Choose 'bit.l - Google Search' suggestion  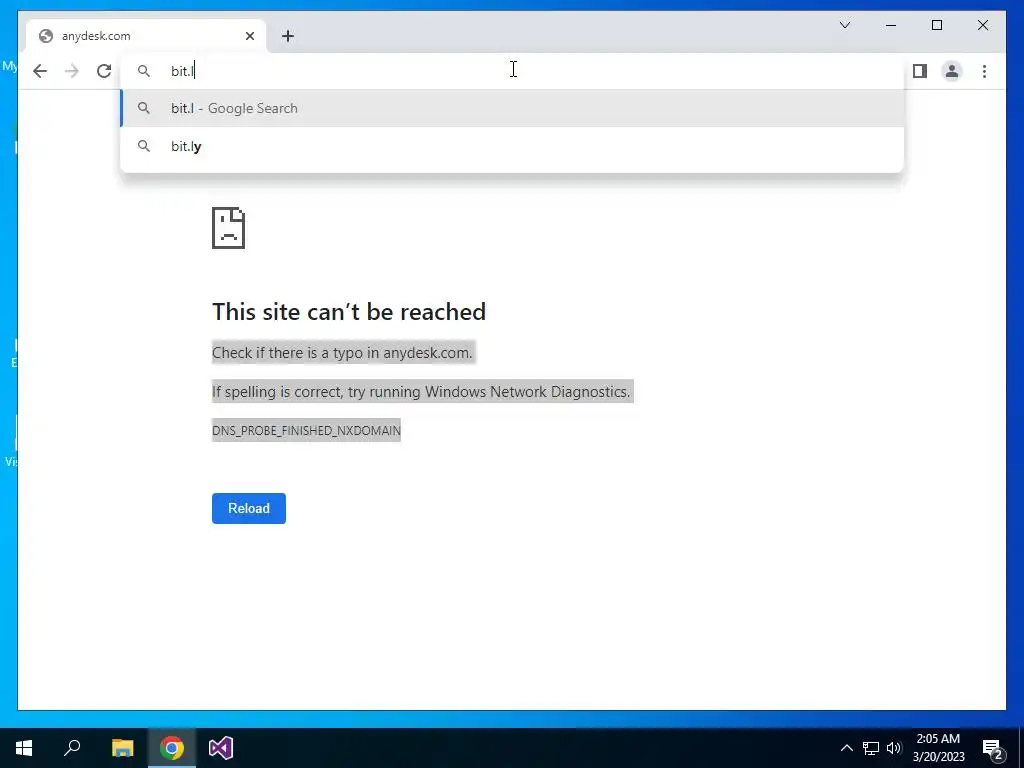[513, 108]
